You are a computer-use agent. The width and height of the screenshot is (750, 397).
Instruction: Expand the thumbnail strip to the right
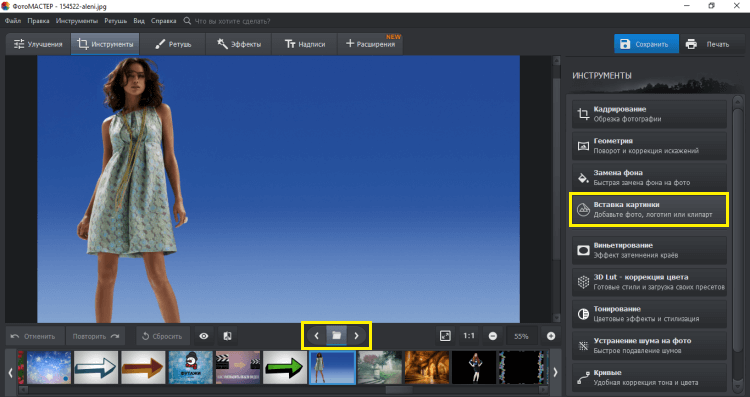[555, 372]
